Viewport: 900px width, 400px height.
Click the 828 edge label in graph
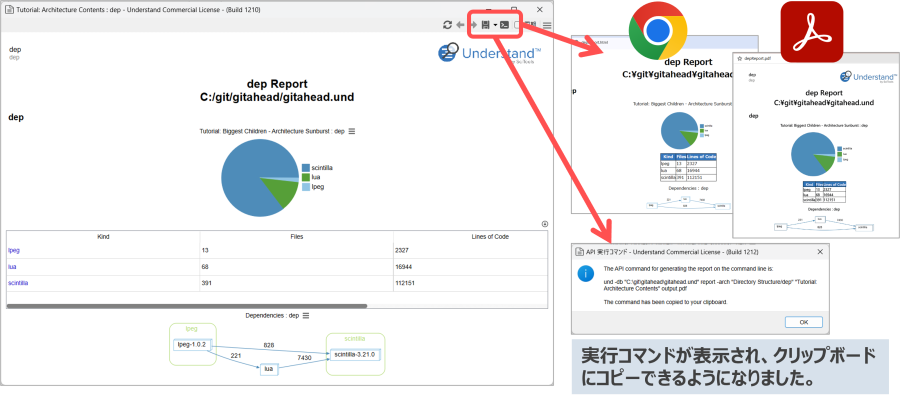[x=269, y=345]
